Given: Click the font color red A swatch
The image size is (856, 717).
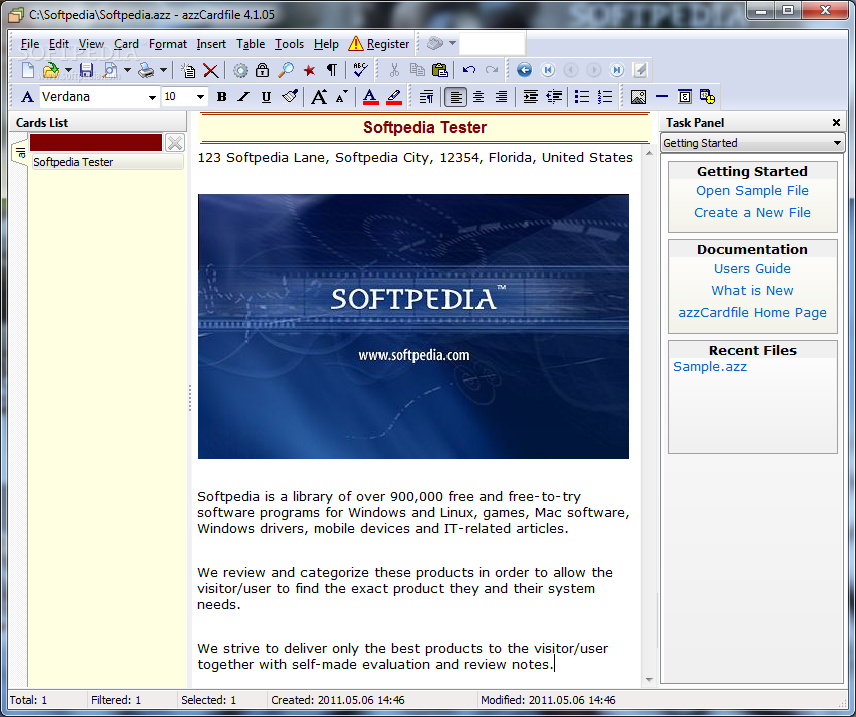Looking at the screenshot, I should [370, 97].
